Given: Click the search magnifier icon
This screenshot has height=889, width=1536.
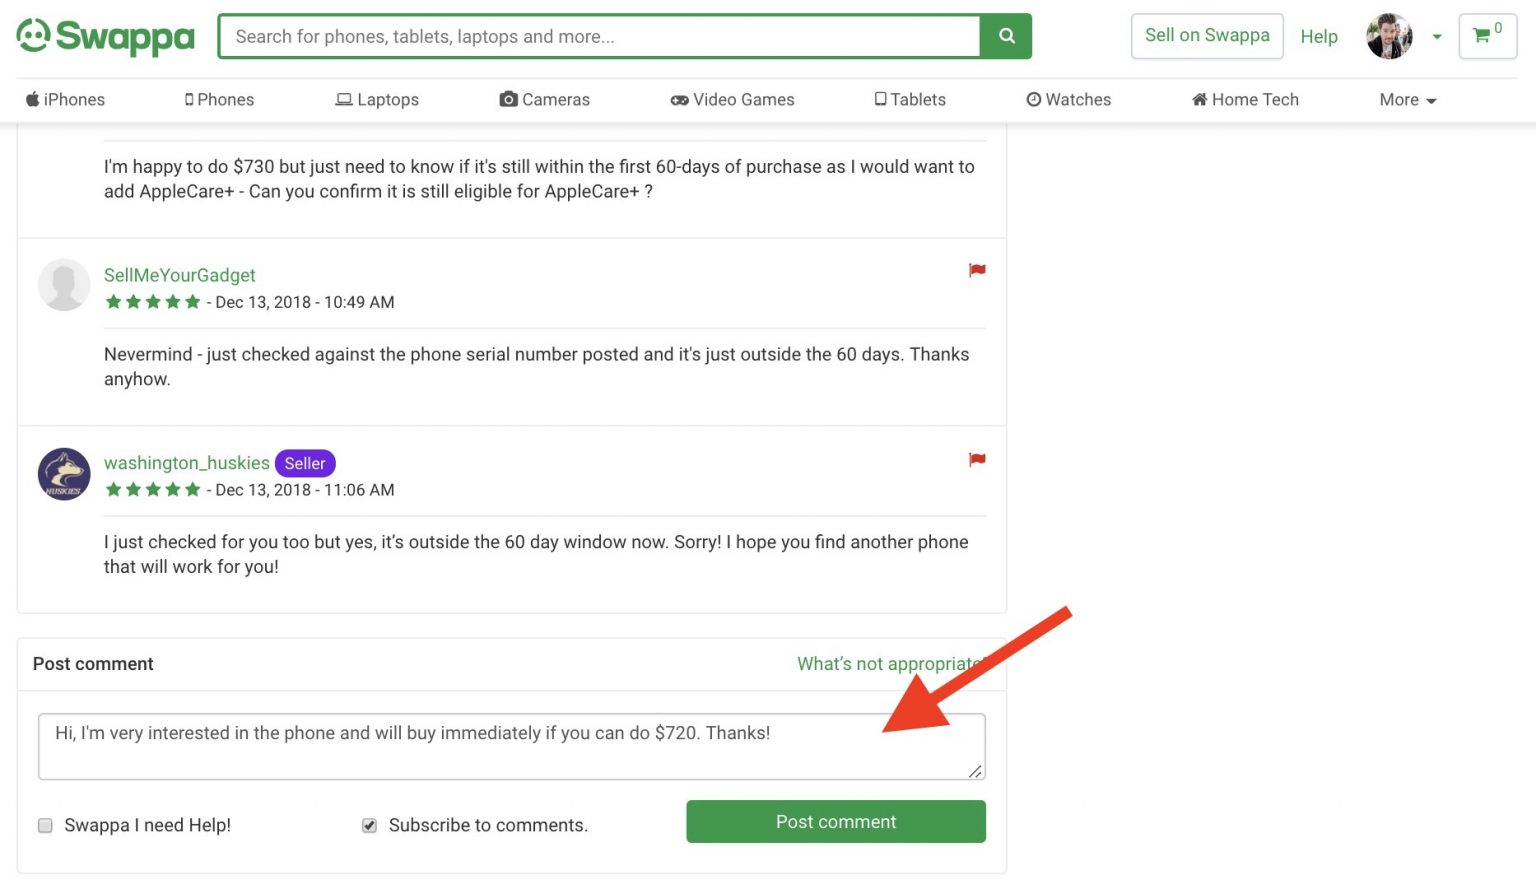Looking at the screenshot, I should (1005, 36).
